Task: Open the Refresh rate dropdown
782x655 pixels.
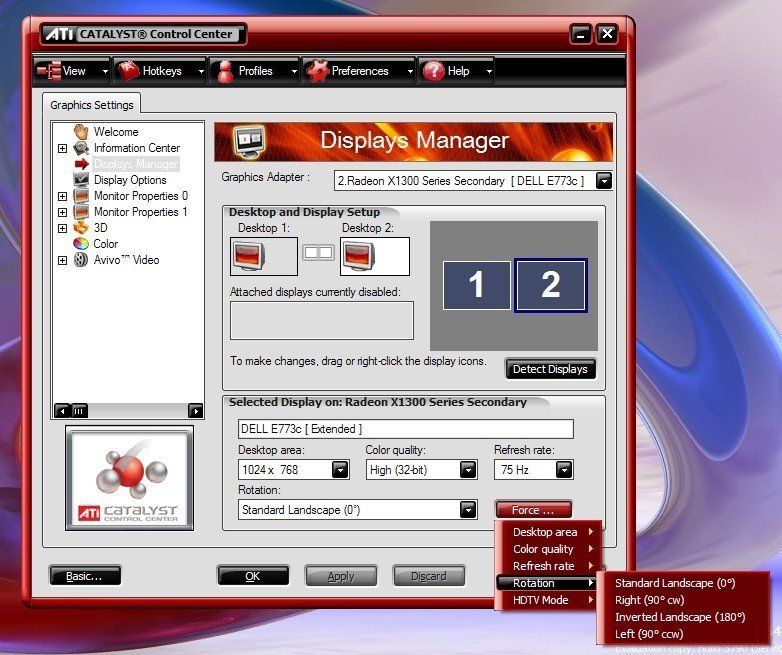Action: click(564, 469)
